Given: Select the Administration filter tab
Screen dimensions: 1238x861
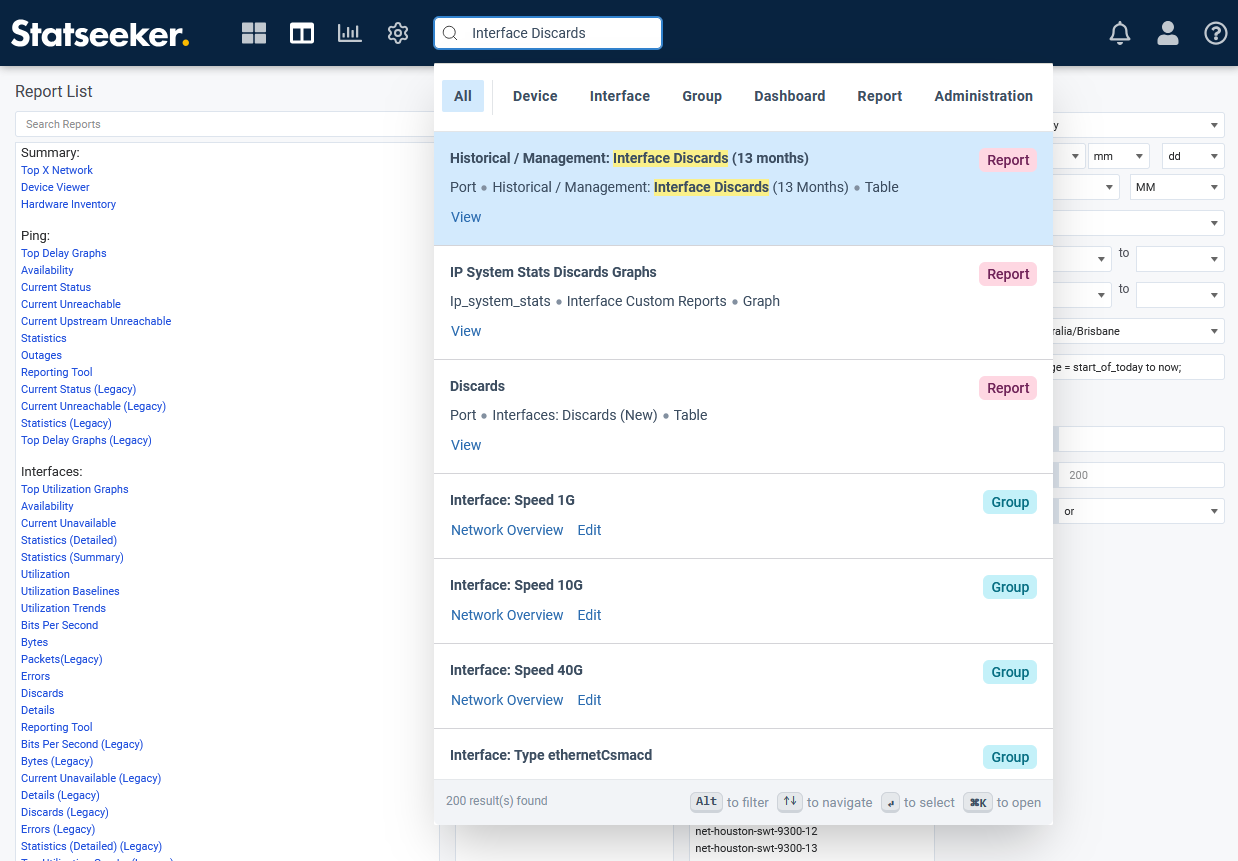Looking at the screenshot, I should [983, 96].
